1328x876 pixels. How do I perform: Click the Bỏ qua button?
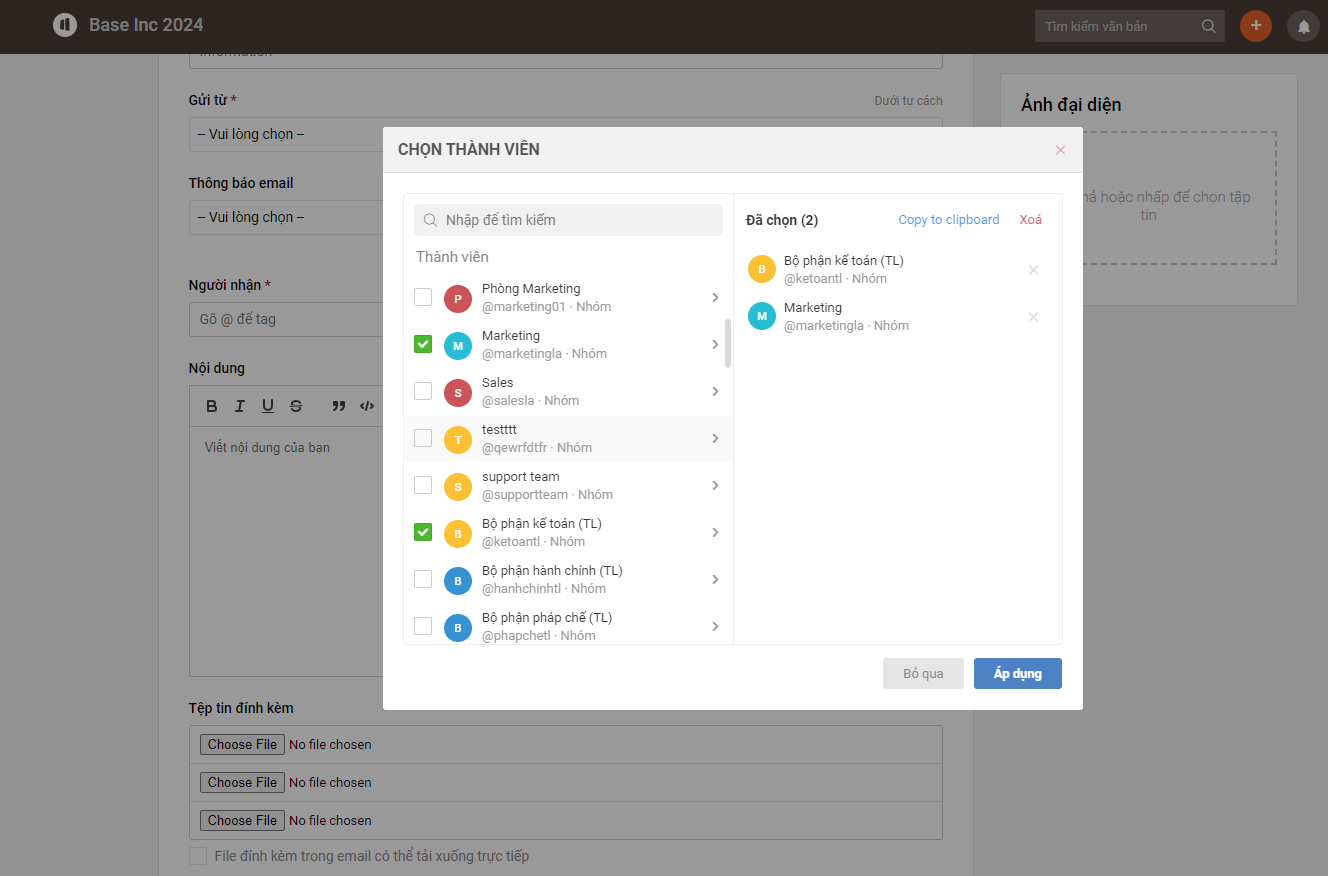tap(923, 674)
